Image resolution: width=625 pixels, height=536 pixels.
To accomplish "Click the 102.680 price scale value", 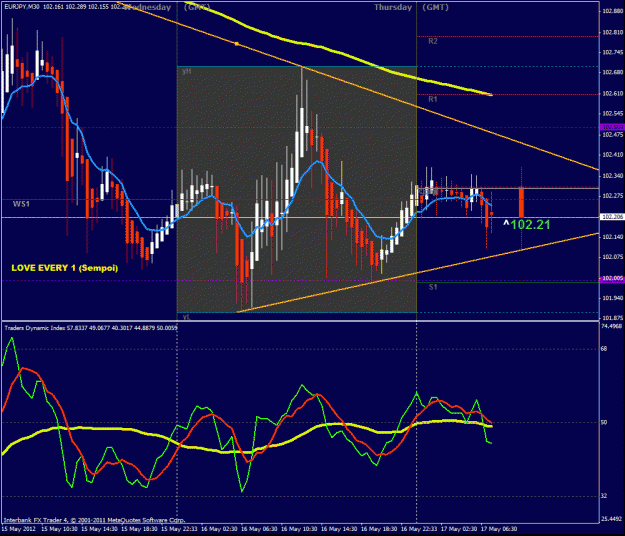I will pyautogui.click(x=613, y=72).
